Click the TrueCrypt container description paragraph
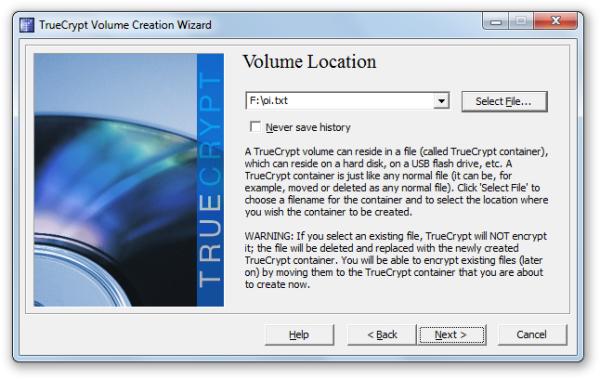Viewport: 600px width, 380px height. tap(396, 181)
